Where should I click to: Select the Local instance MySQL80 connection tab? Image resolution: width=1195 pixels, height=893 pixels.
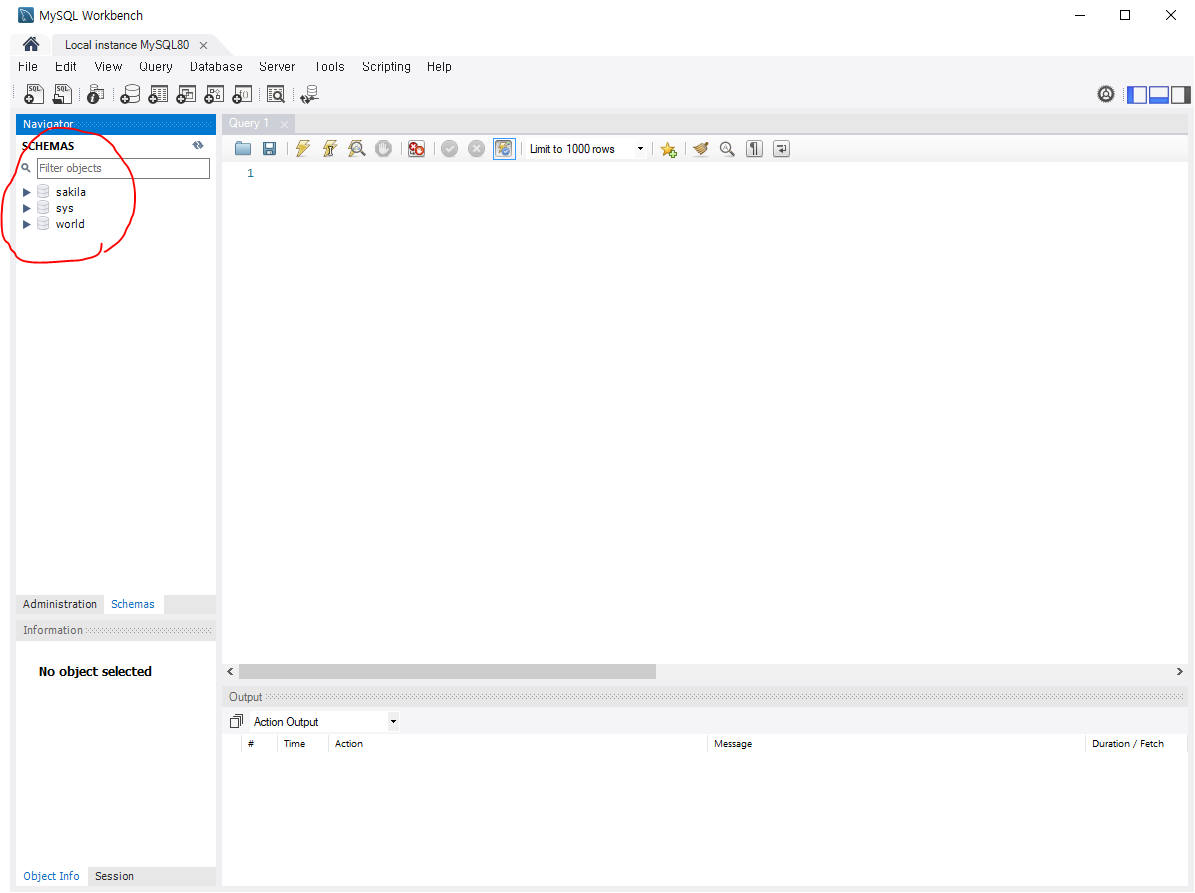coord(127,45)
